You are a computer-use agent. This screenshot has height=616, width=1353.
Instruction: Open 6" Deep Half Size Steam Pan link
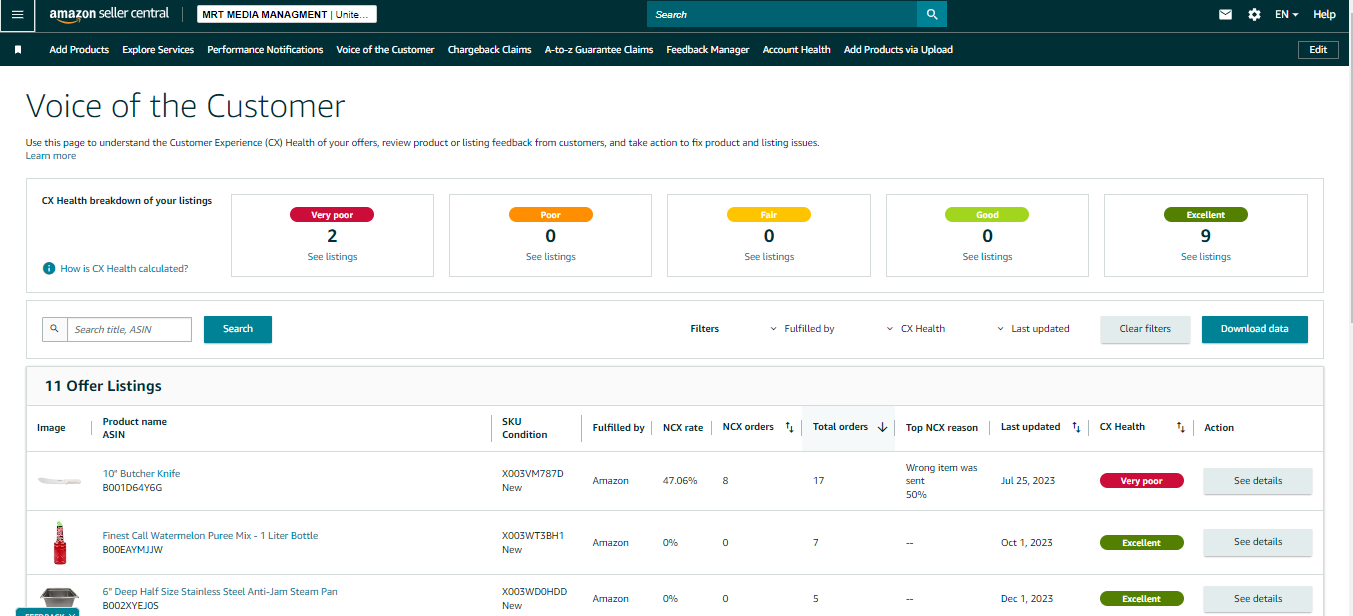[220, 592]
